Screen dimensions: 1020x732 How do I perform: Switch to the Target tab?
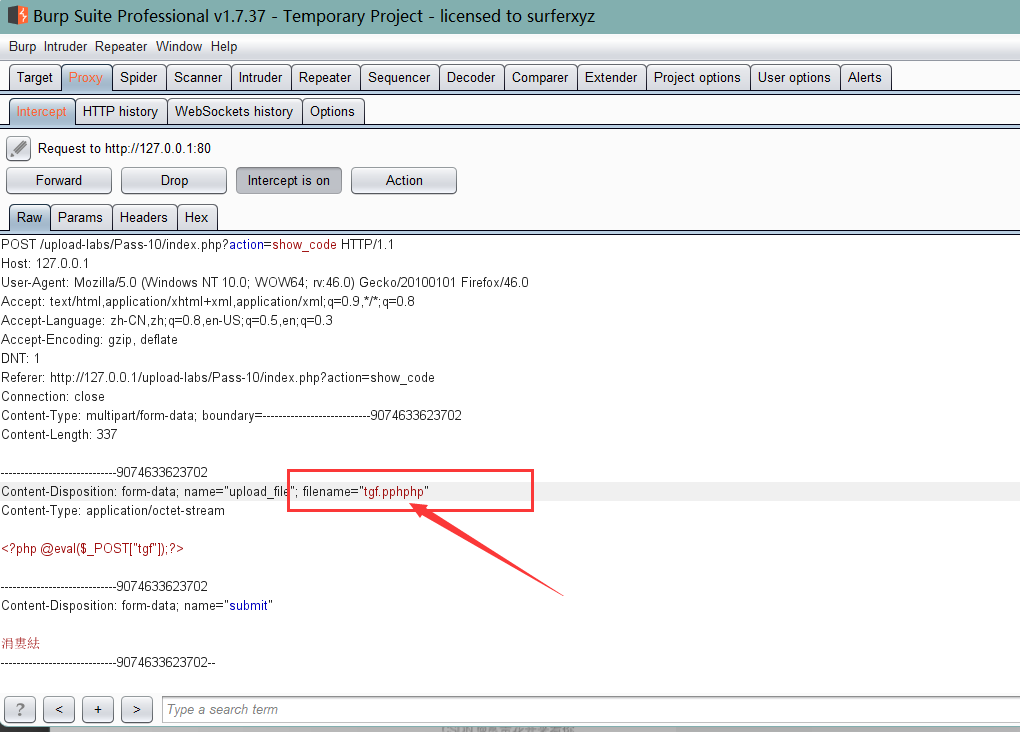click(x=35, y=77)
